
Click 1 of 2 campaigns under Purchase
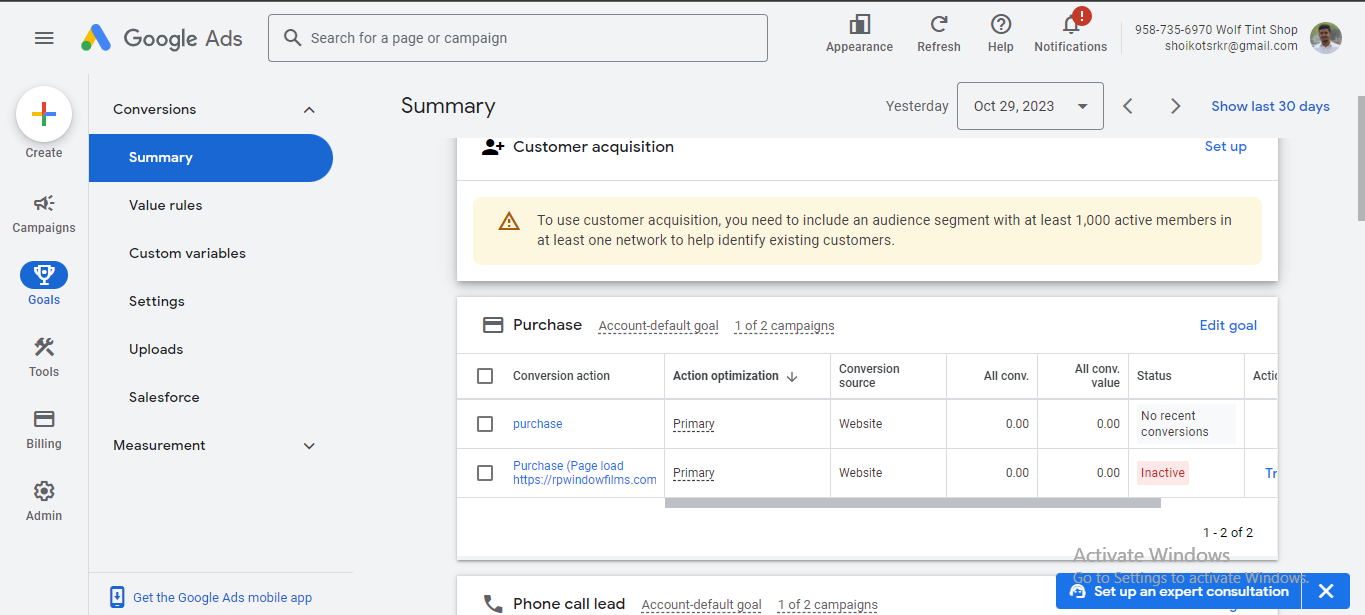tap(784, 326)
